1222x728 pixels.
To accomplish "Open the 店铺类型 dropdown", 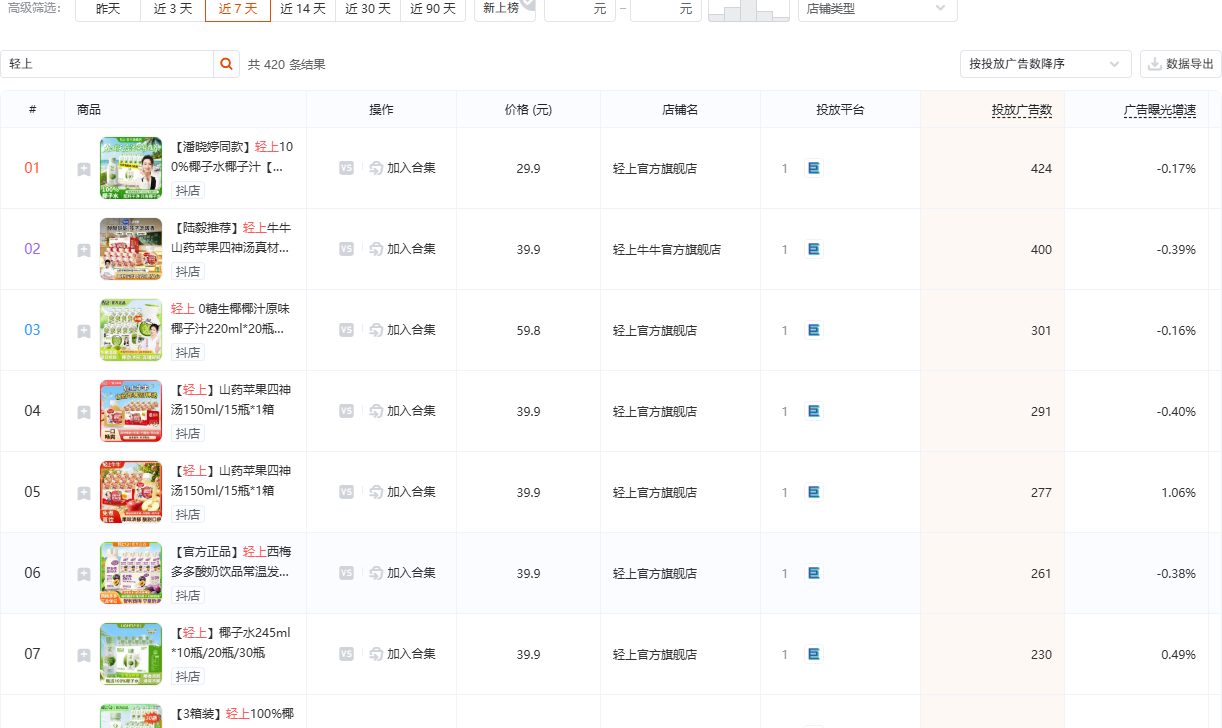I will [877, 9].
